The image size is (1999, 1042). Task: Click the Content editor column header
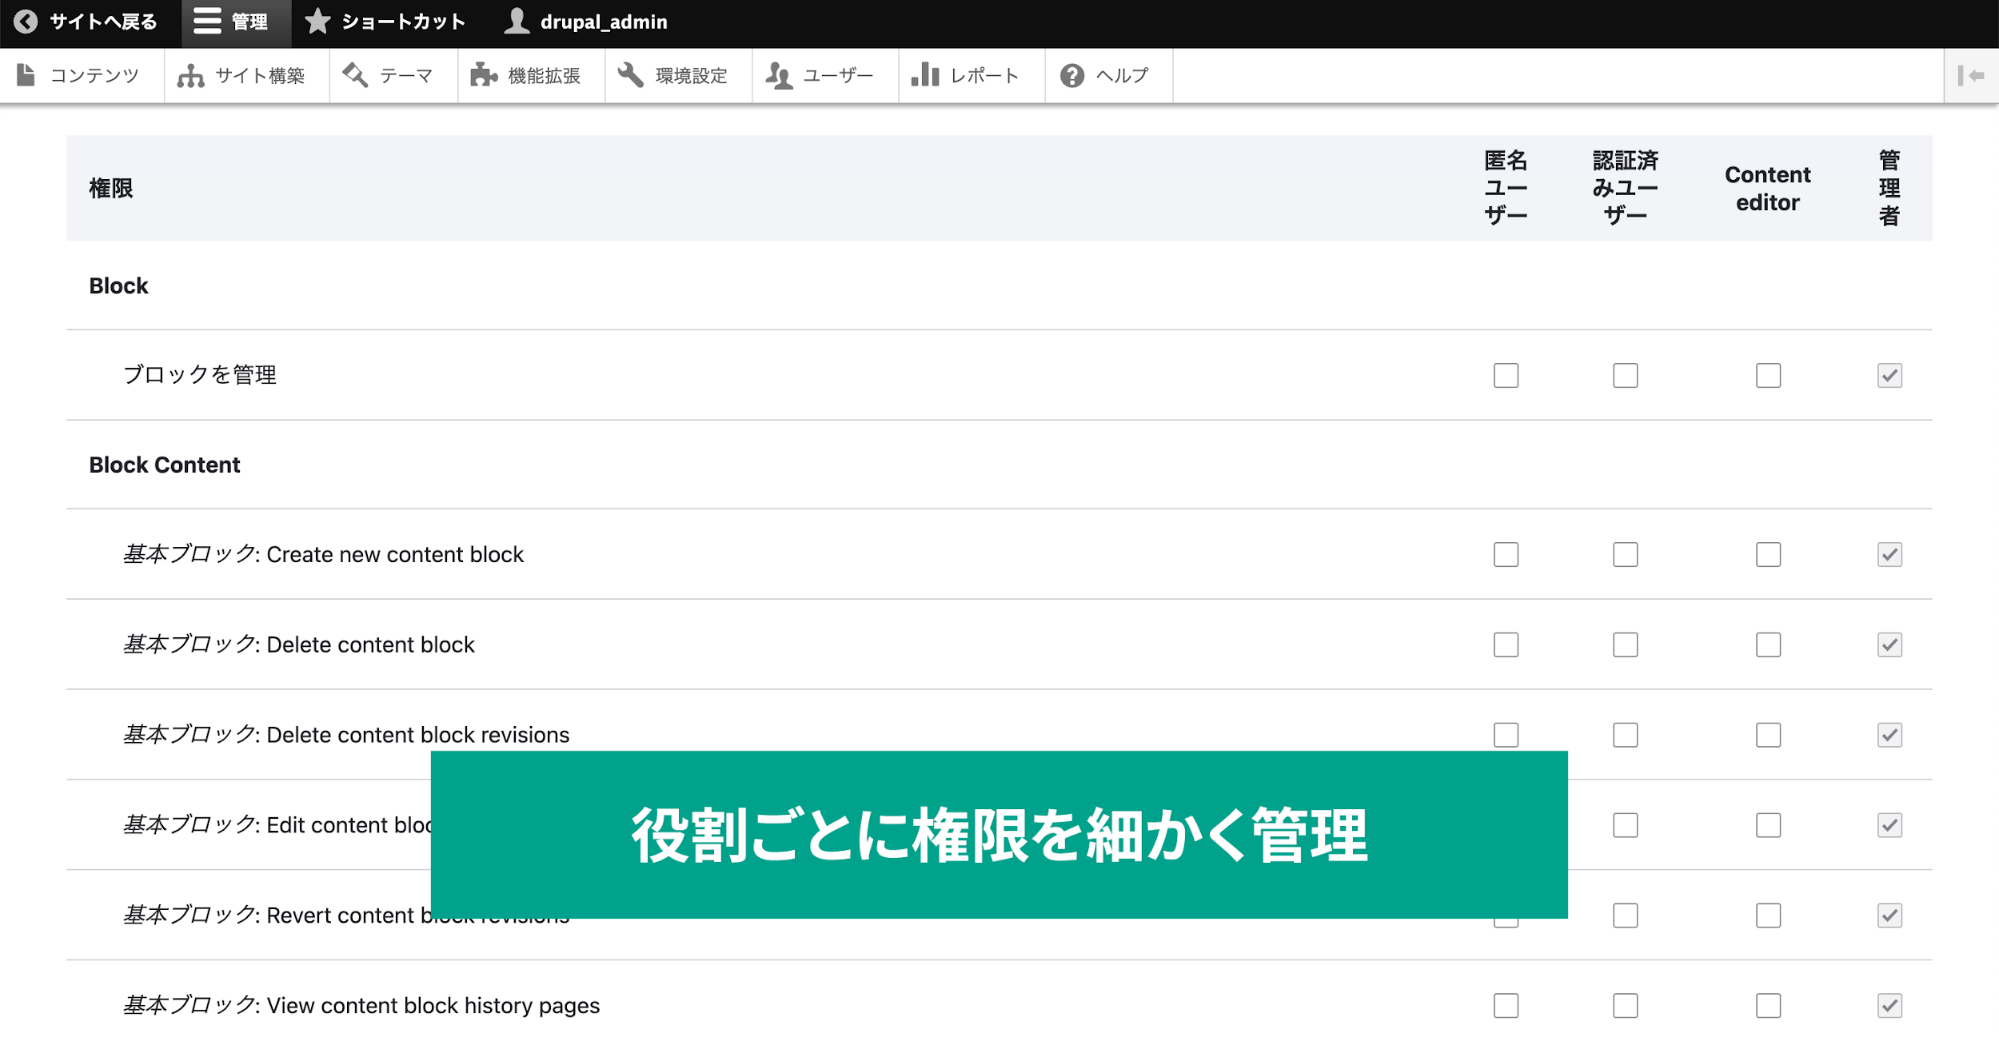coord(1767,188)
